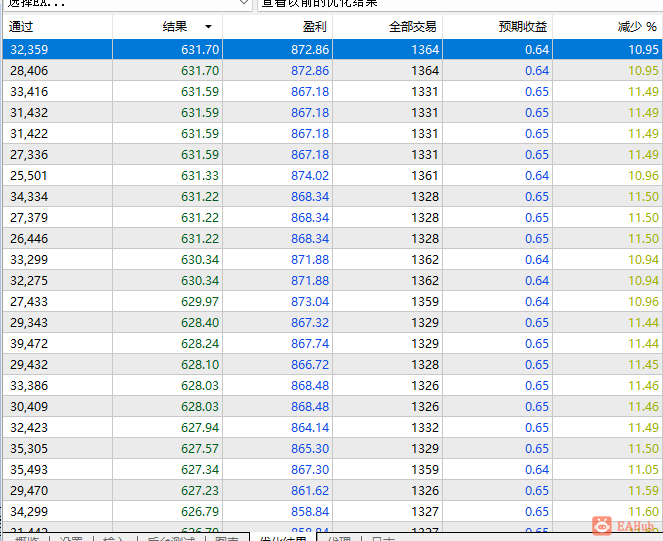
Task: Select pass 35,493 with profit 867.30
Action: (x=332, y=469)
